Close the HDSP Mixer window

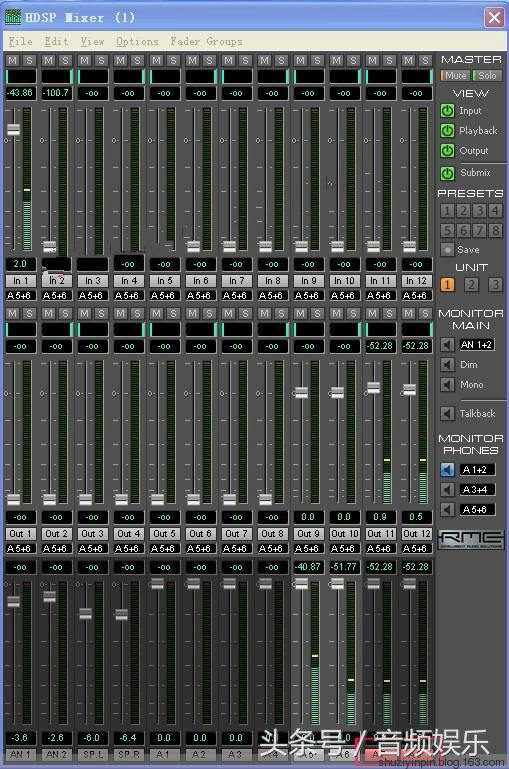pos(494,18)
